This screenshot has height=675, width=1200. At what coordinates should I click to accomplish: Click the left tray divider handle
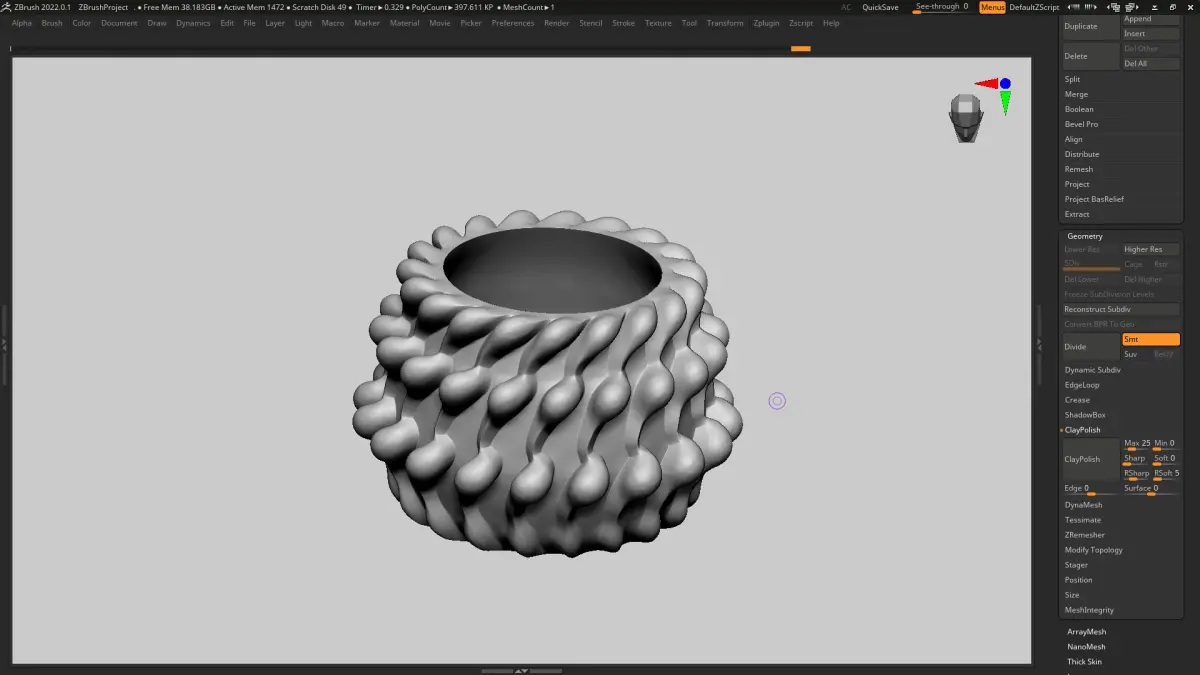4,344
